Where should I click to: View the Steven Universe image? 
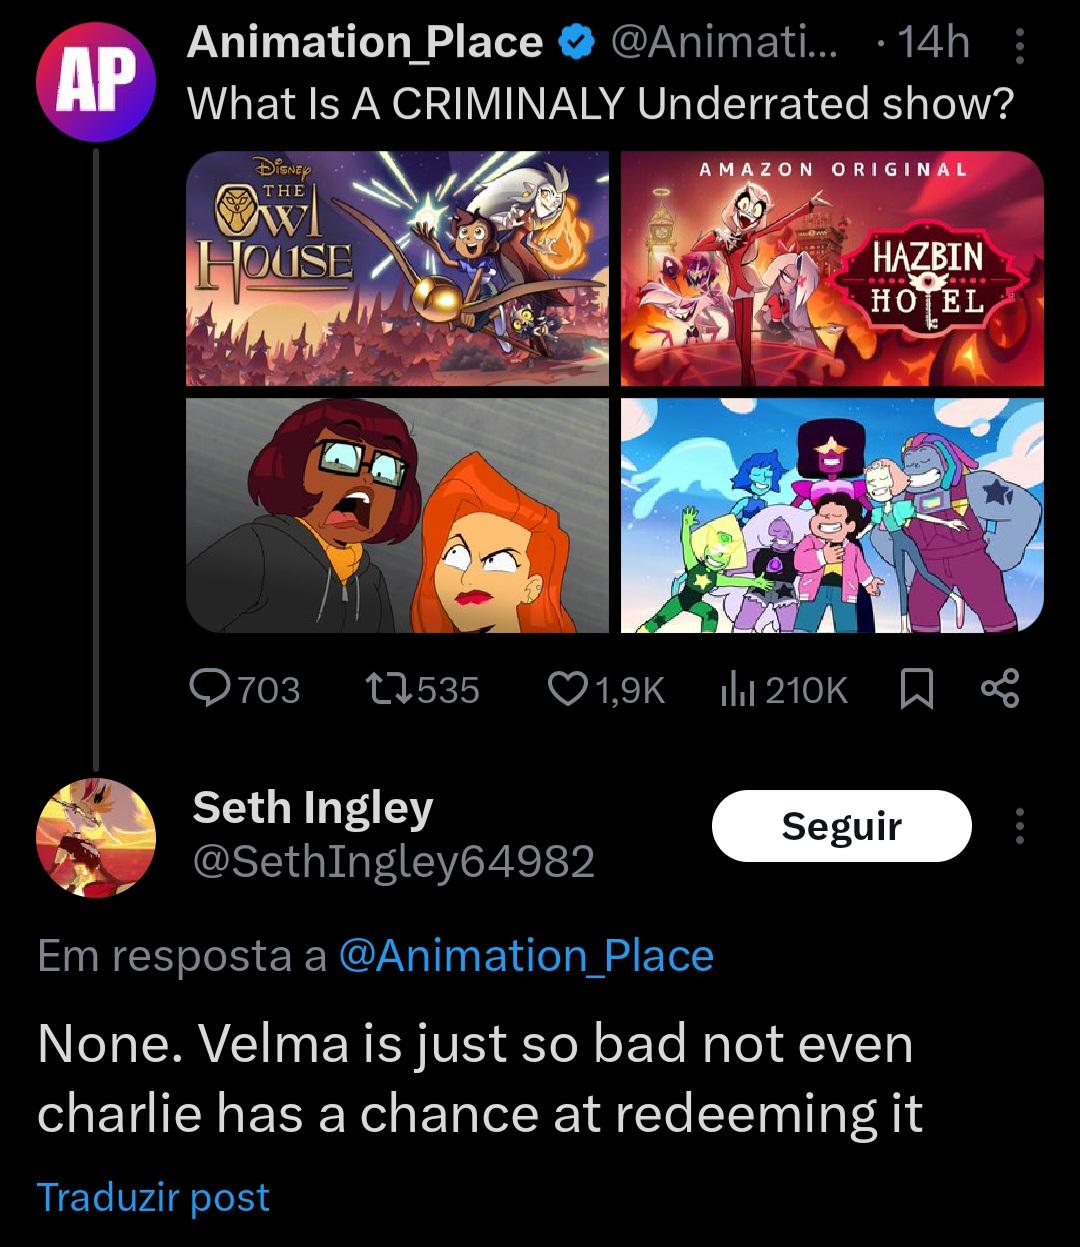832,515
